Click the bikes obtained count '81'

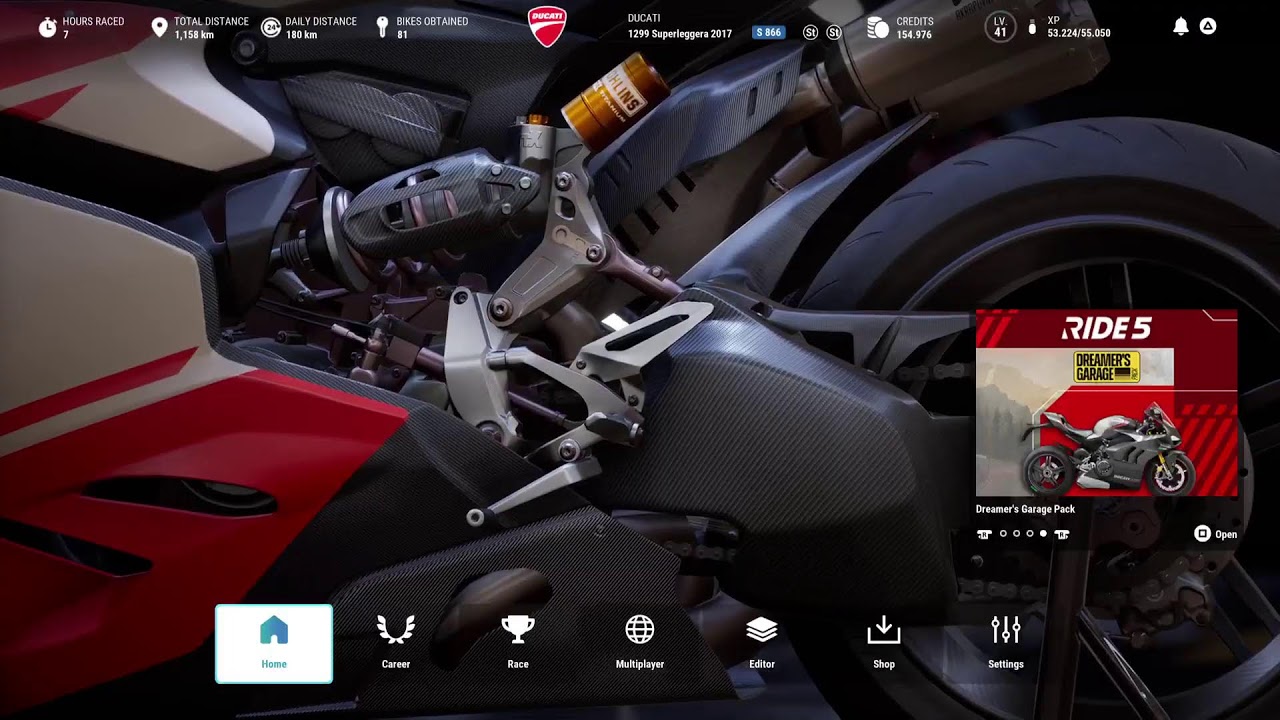coord(402,35)
